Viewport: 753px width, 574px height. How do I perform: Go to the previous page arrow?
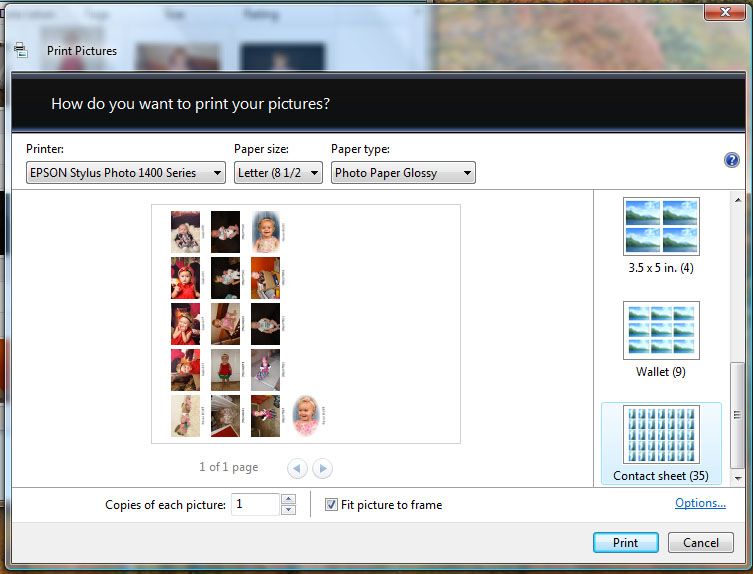point(298,467)
